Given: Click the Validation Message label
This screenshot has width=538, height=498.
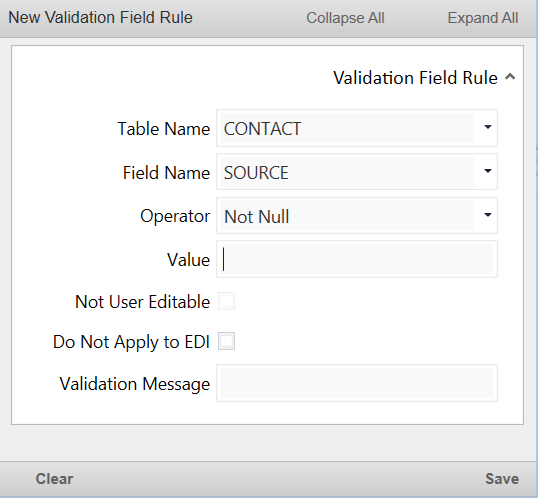Looking at the screenshot, I should click(135, 384).
